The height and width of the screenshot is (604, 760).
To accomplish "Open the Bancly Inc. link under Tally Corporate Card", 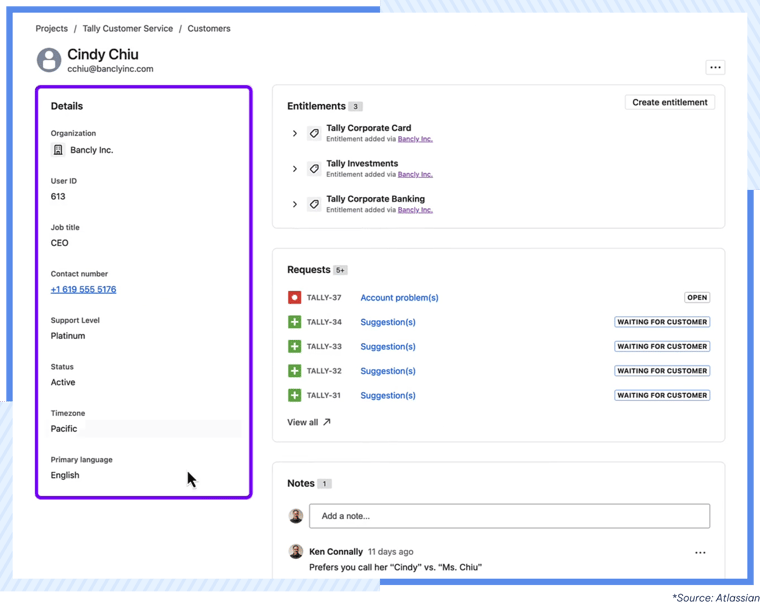I will click(x=415, y=139).
